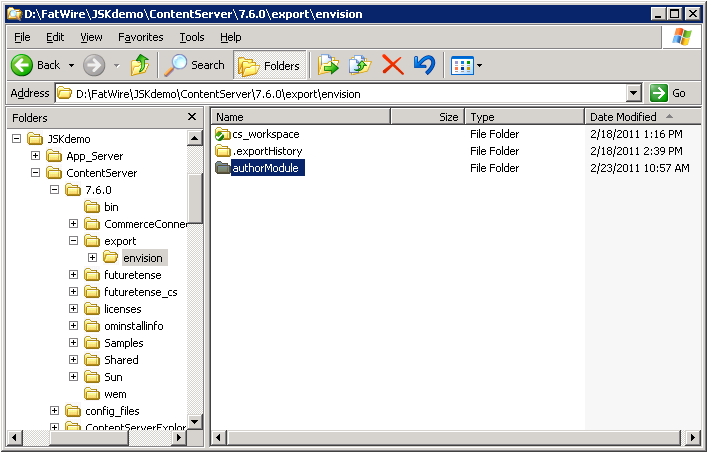
Task: Go up one folder level icon
Action: click(x=140, y=65)
